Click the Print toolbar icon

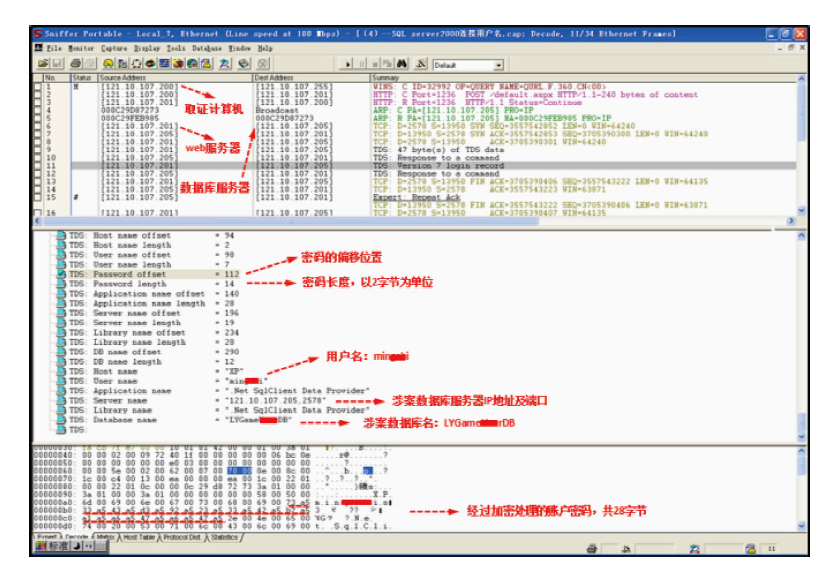76,64
